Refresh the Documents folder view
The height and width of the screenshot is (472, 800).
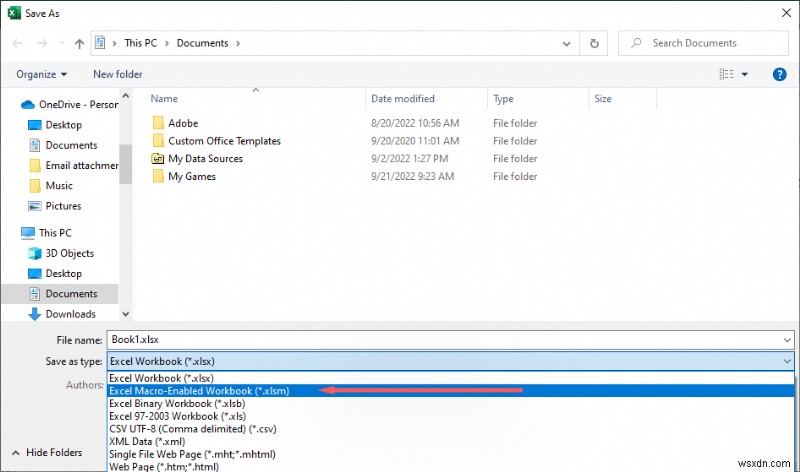594,43
